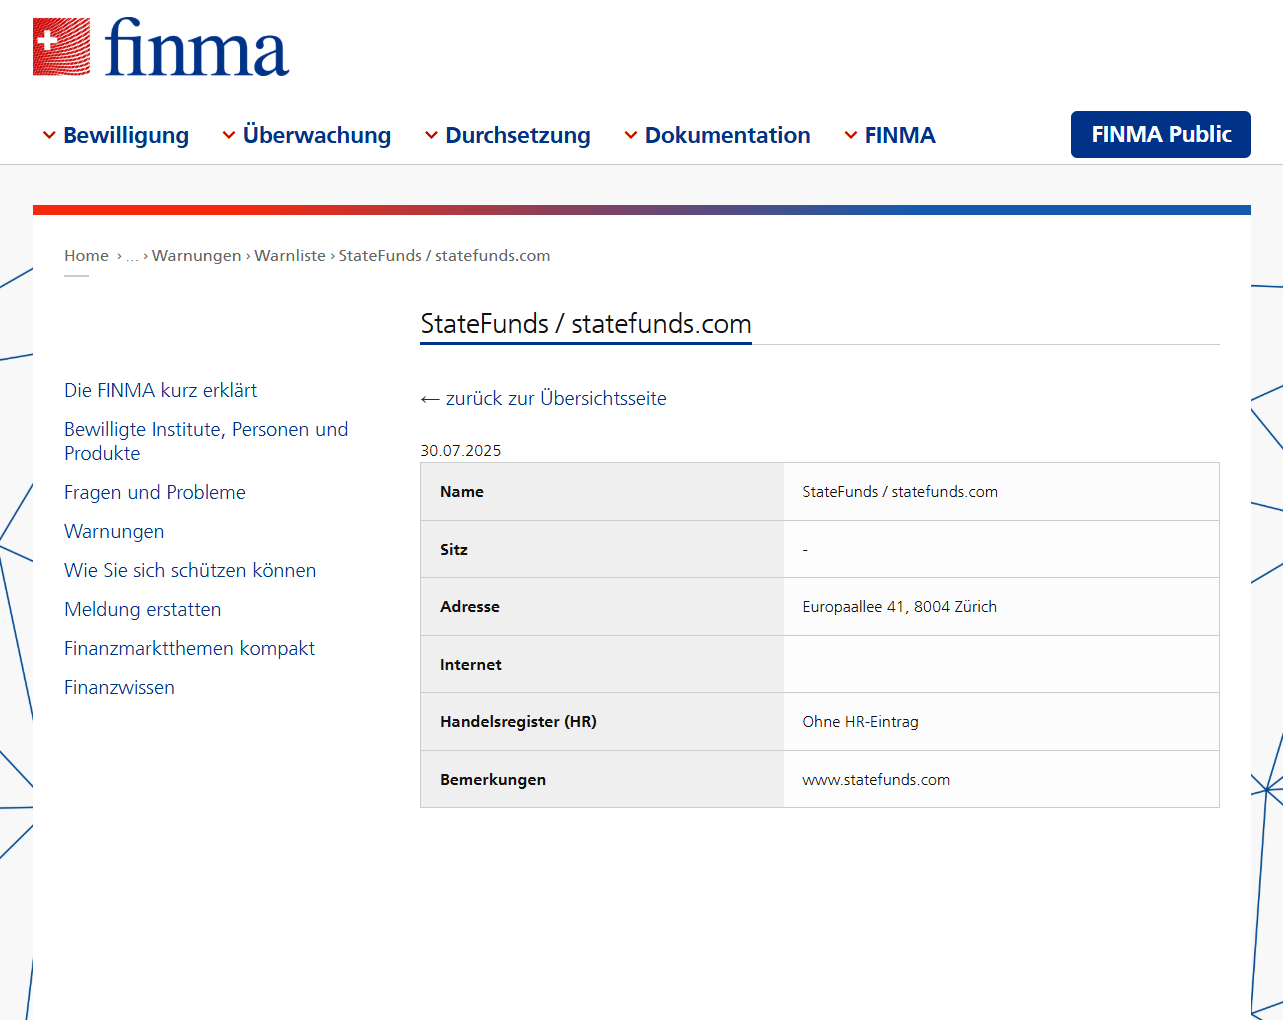The width and height of the screenshot is (1283, 1020).
Task: Open Meldung erstatten sidebar link
Action: pyautogui.click(x=143, y=609)
